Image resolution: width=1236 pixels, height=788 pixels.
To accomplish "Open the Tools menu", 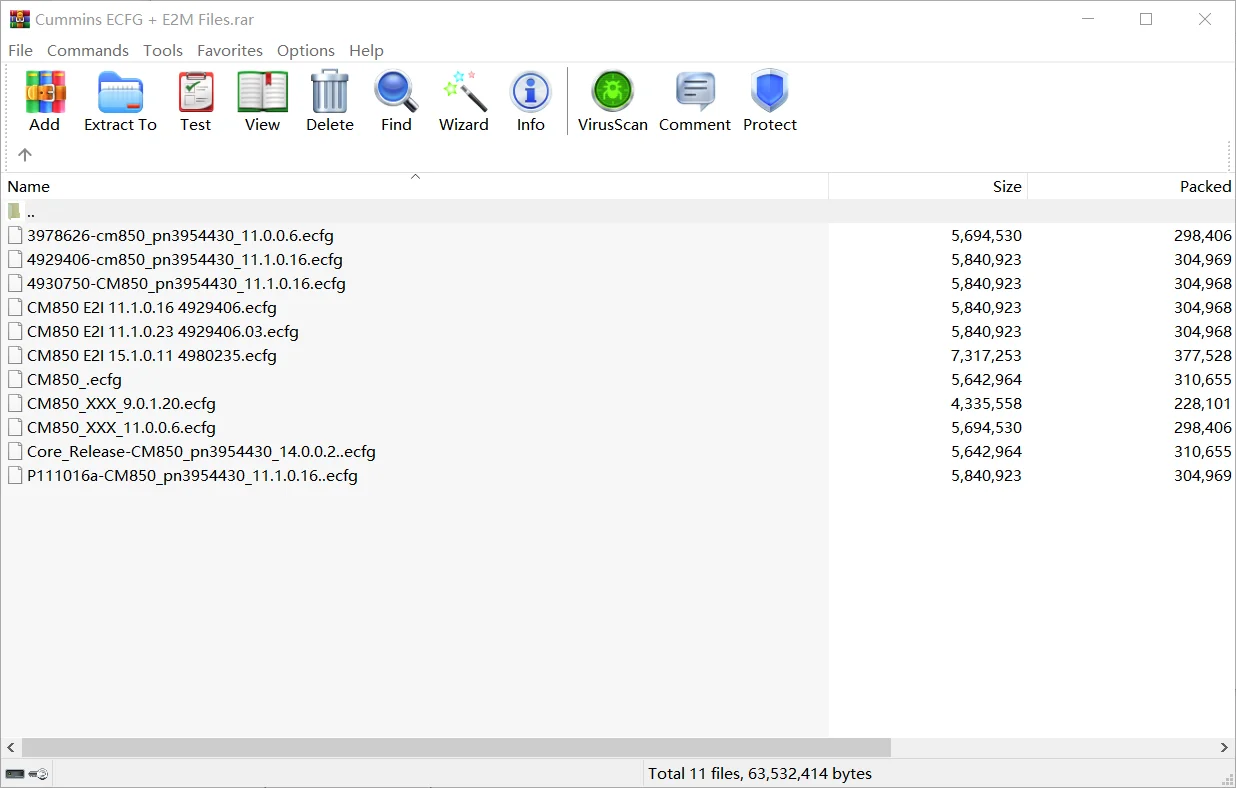I will tap(163, 50).
